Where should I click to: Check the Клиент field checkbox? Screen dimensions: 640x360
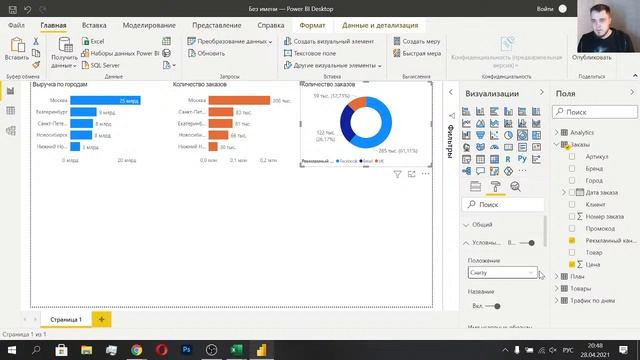pos(572,204)
